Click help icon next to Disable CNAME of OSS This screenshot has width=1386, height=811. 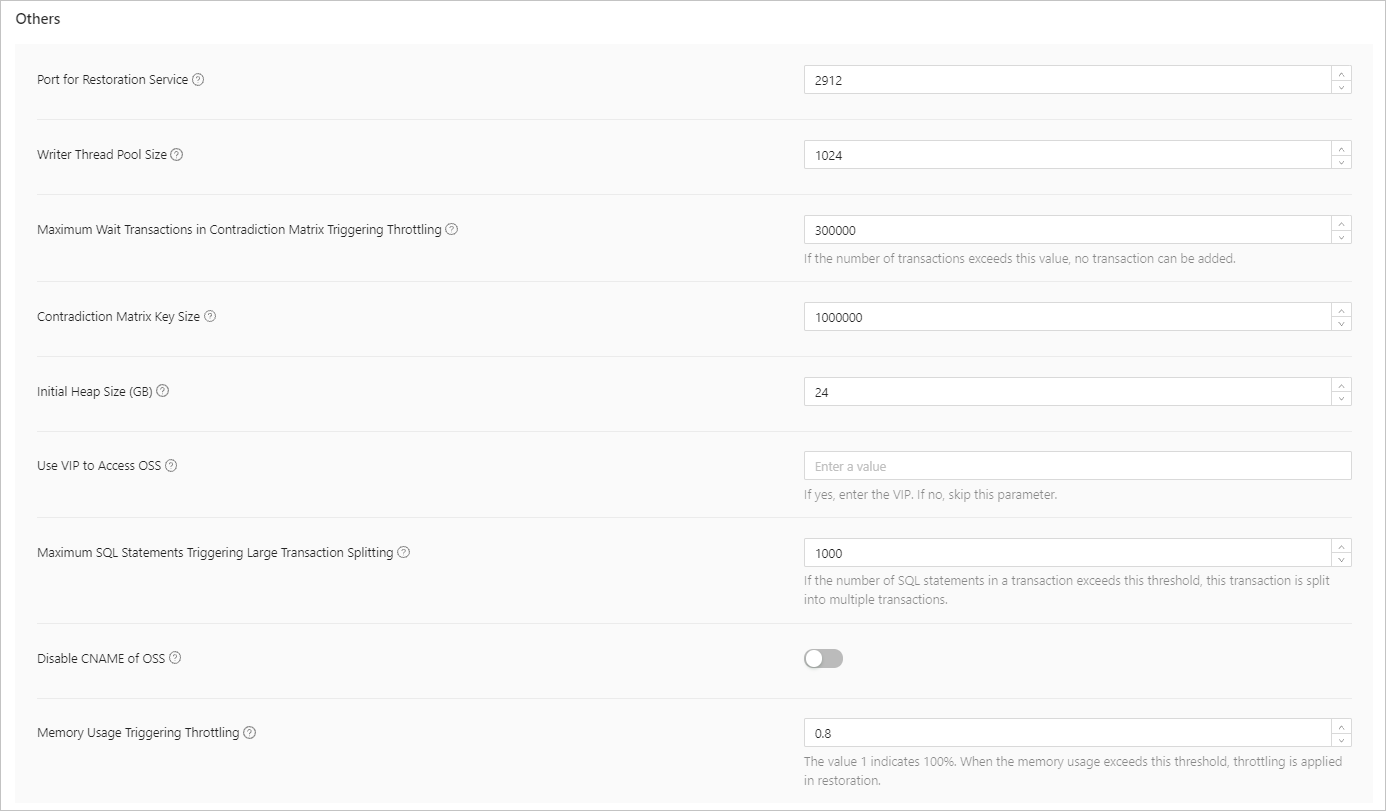[175, 658]
